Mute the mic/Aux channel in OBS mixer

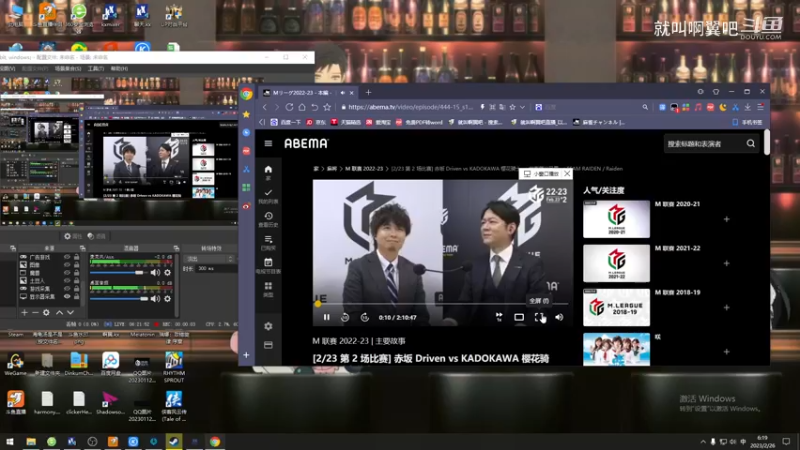point(155,273)
